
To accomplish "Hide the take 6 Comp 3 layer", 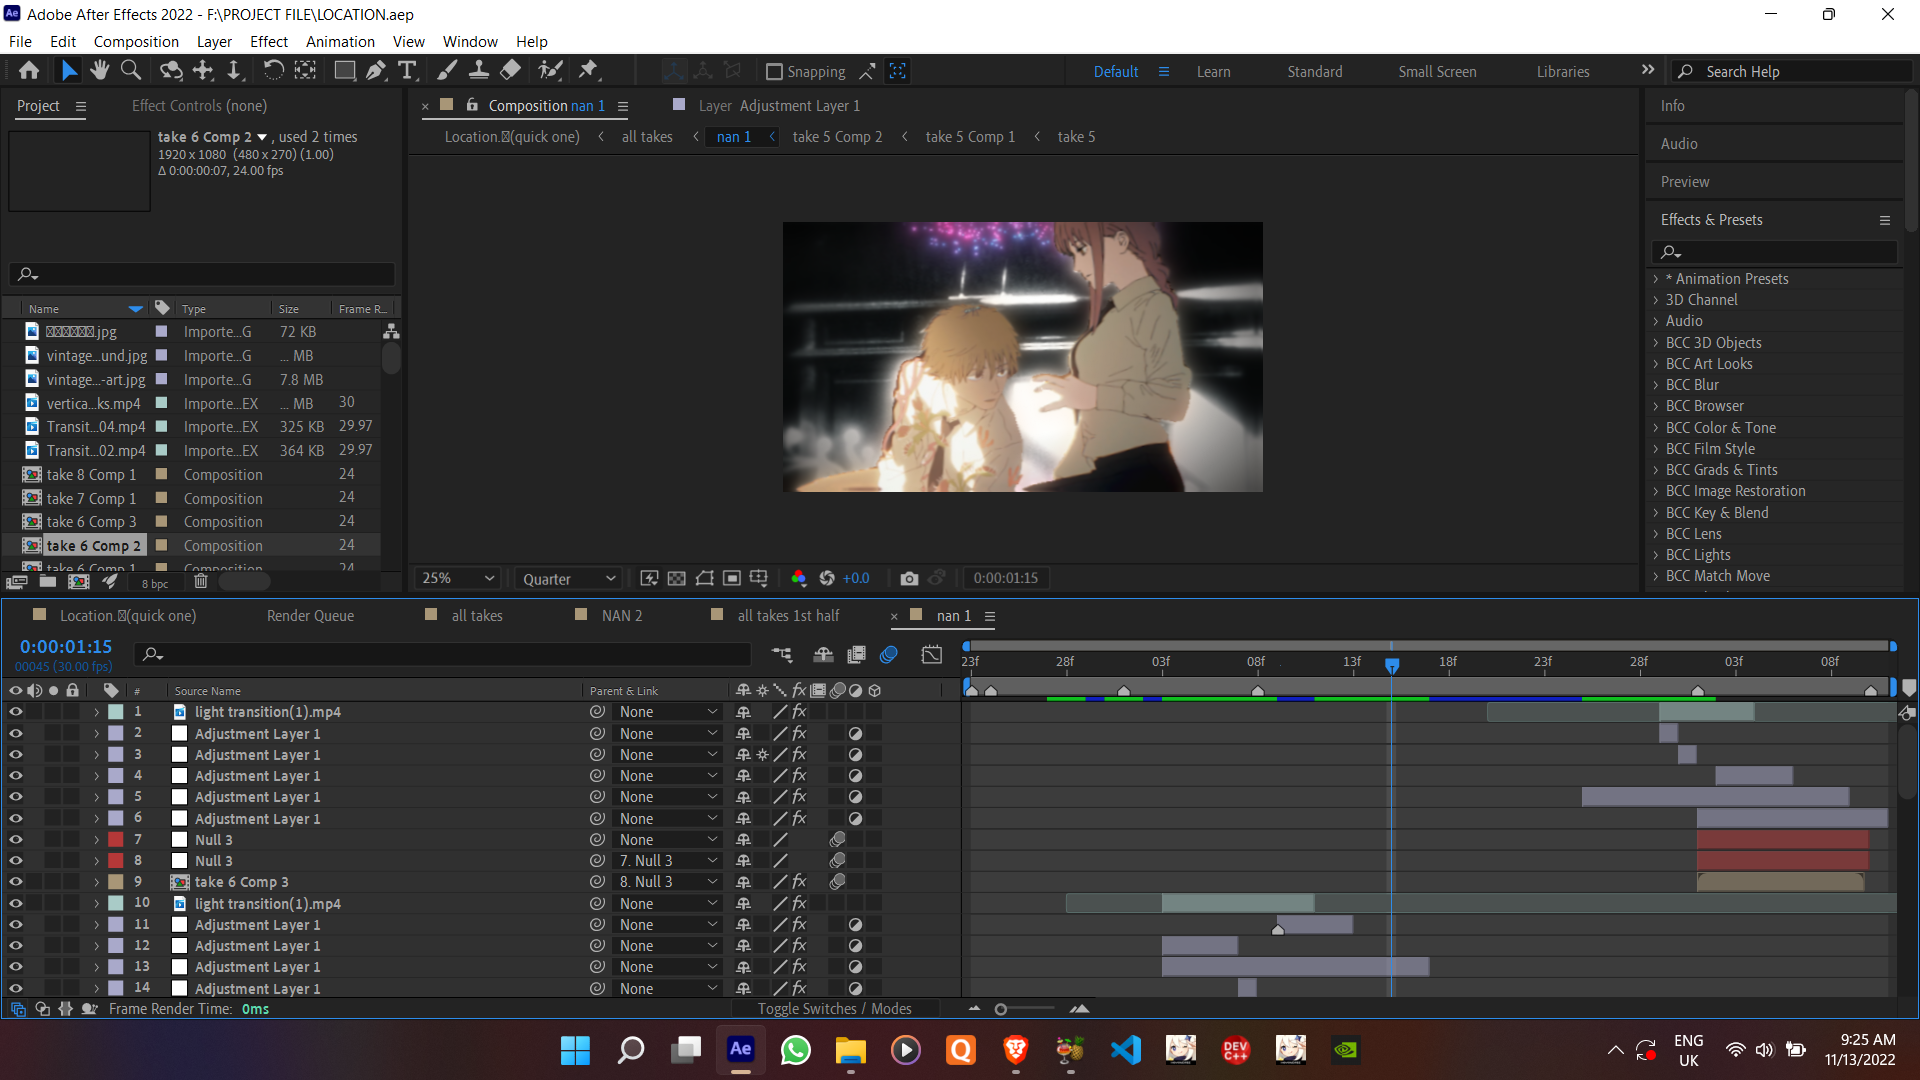I will pyautogui.click(x=16, y=882).
